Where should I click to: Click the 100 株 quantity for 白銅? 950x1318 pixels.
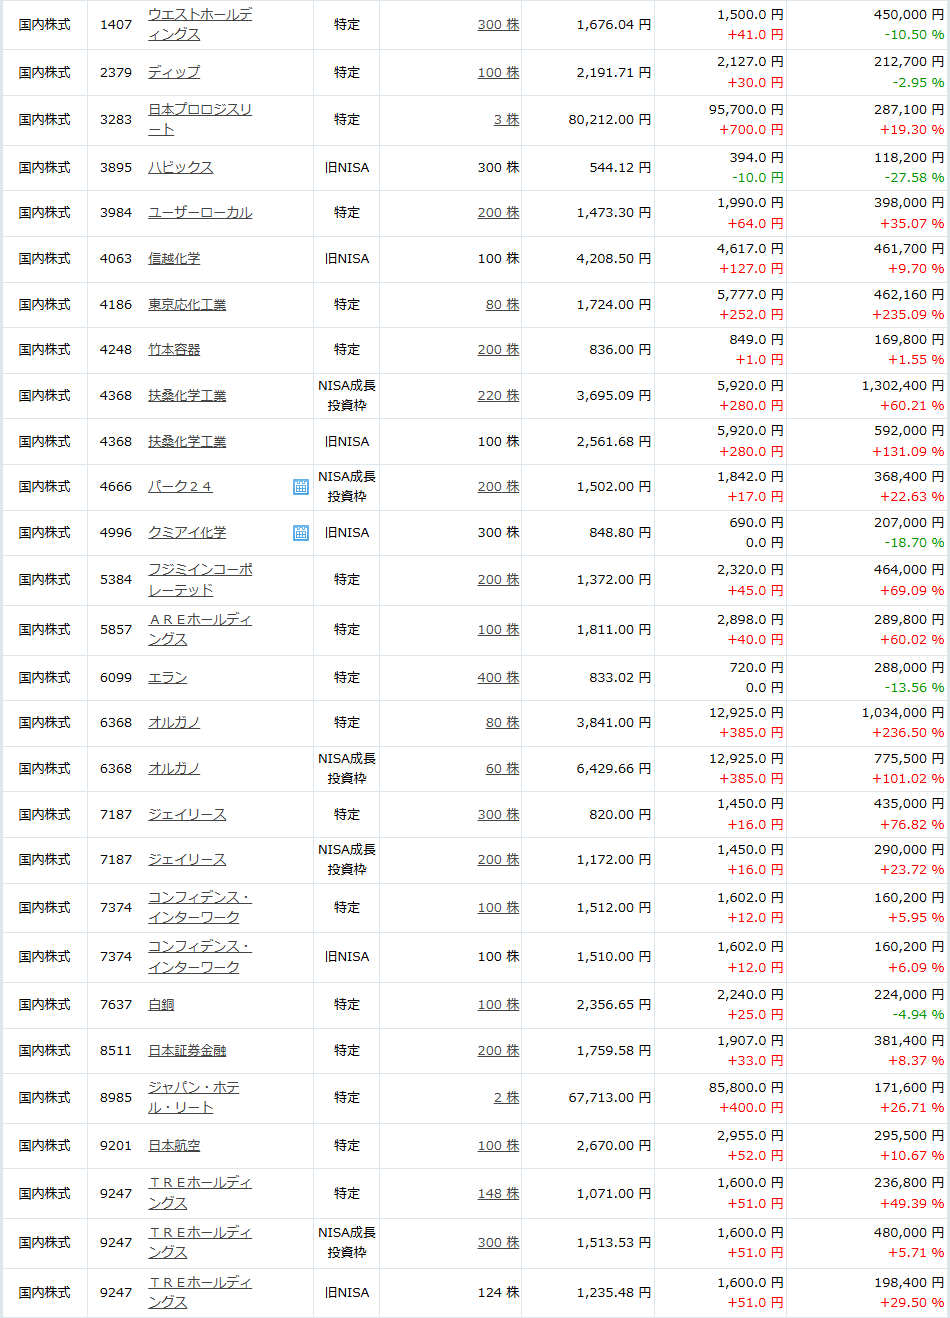498,1004
